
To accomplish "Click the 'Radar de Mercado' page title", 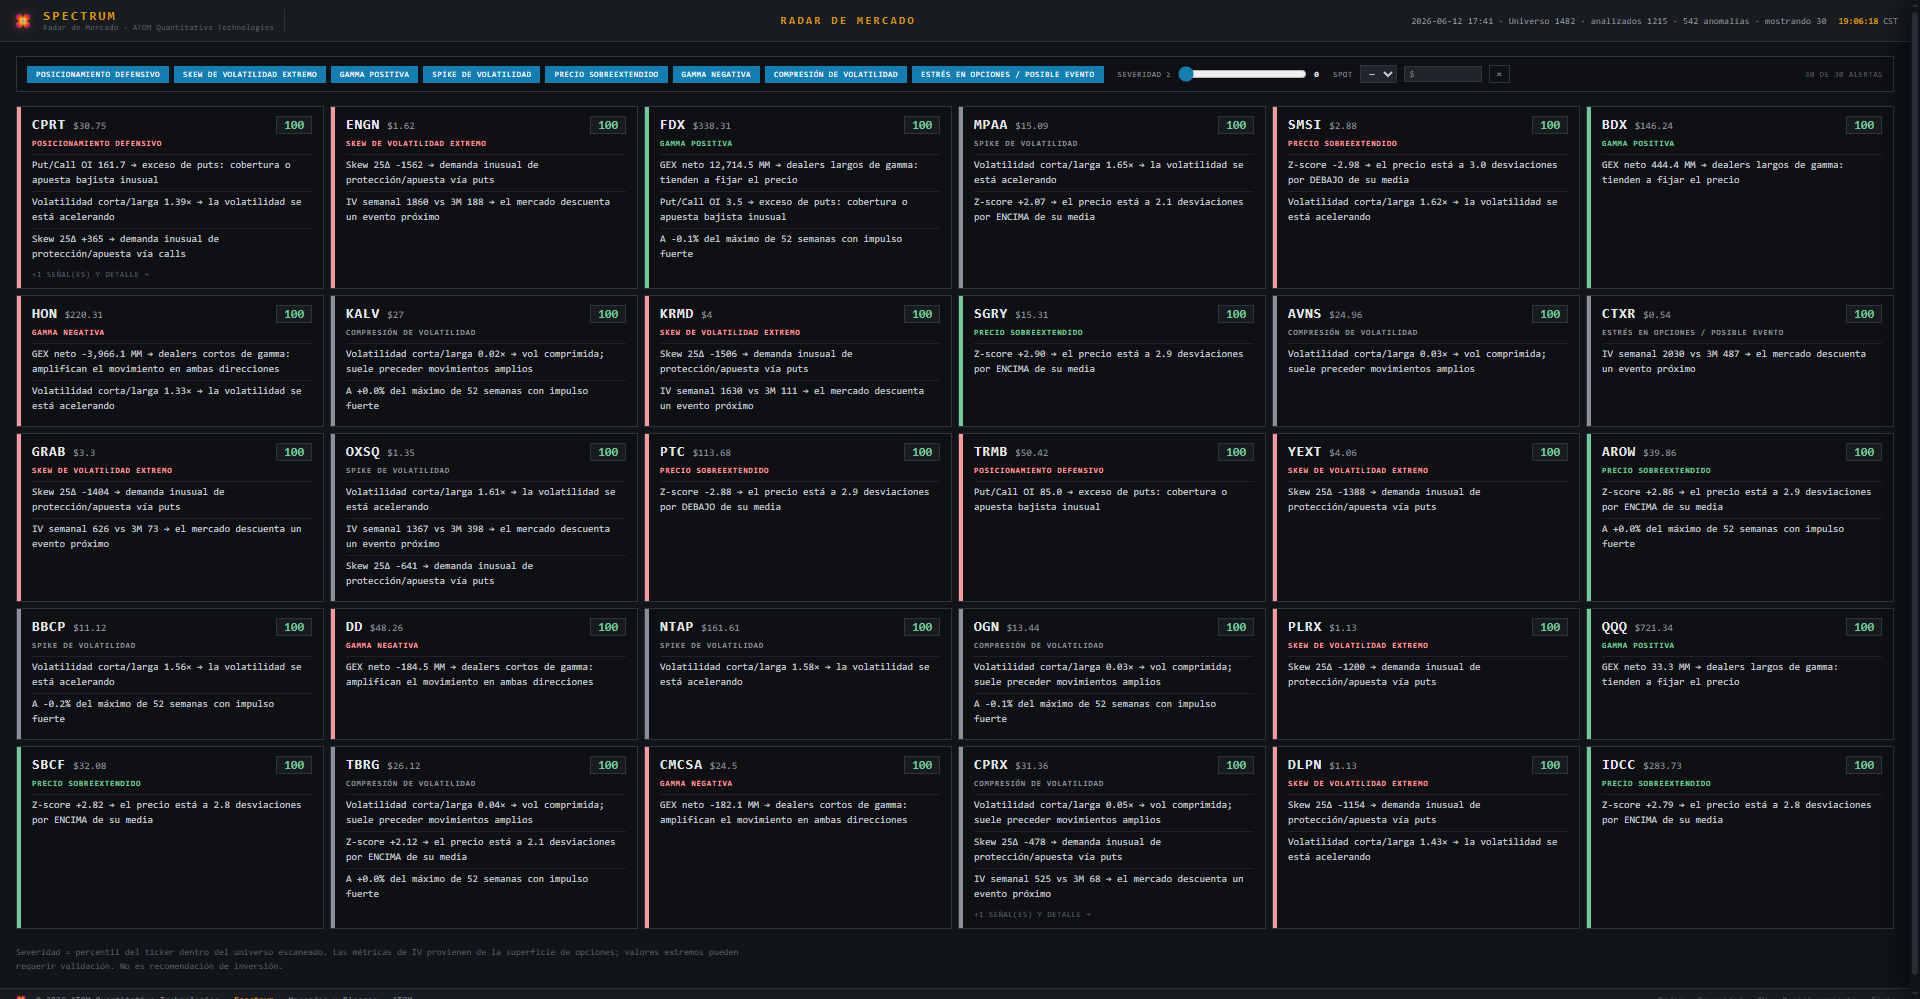I will (x=847, y=21).
